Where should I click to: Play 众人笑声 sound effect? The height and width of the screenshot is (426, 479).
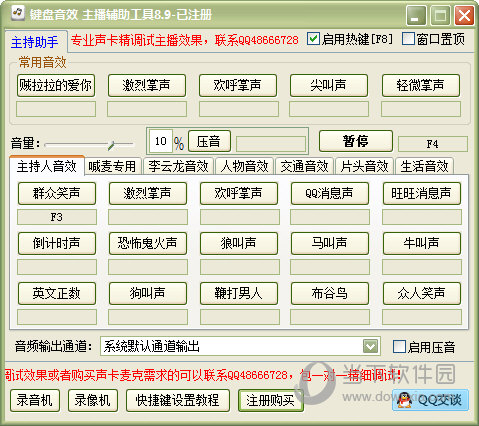point(422,293)
